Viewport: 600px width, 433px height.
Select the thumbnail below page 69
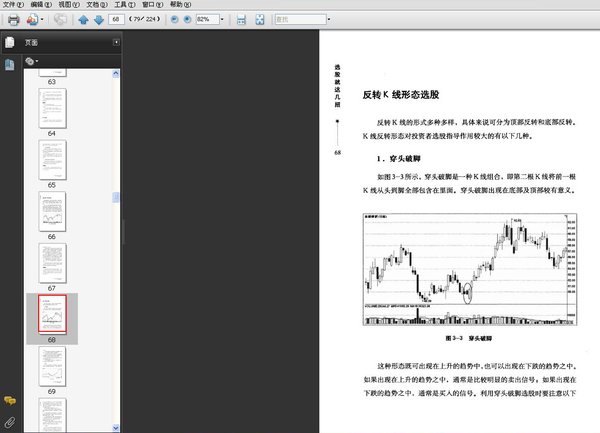click(52, 415)
